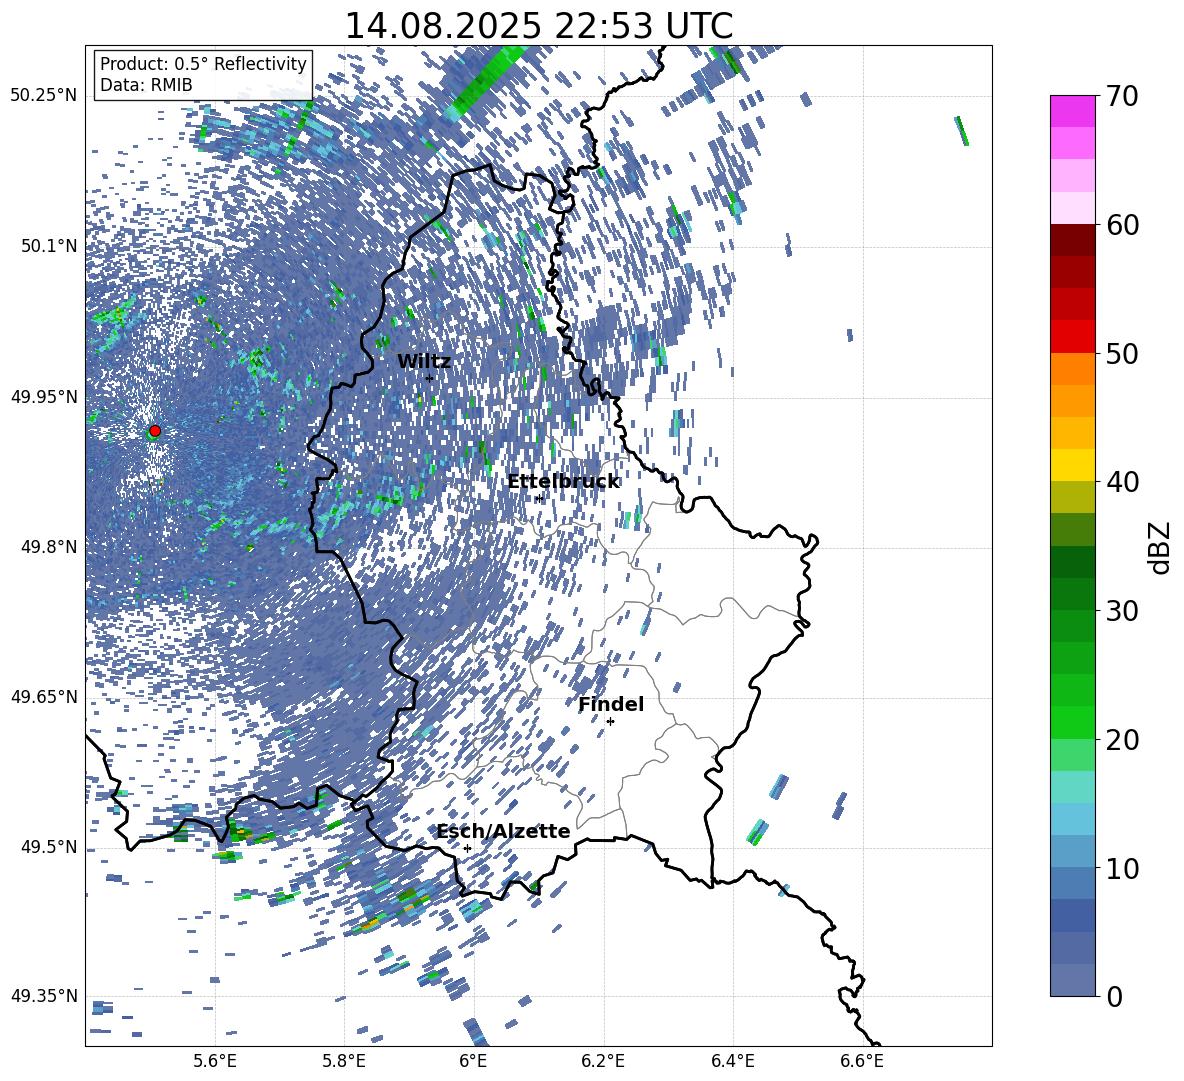Screen dimensions: 1184x1081
Task: Click the Wiltz station cross marker
Action: [x=430, y=378]
